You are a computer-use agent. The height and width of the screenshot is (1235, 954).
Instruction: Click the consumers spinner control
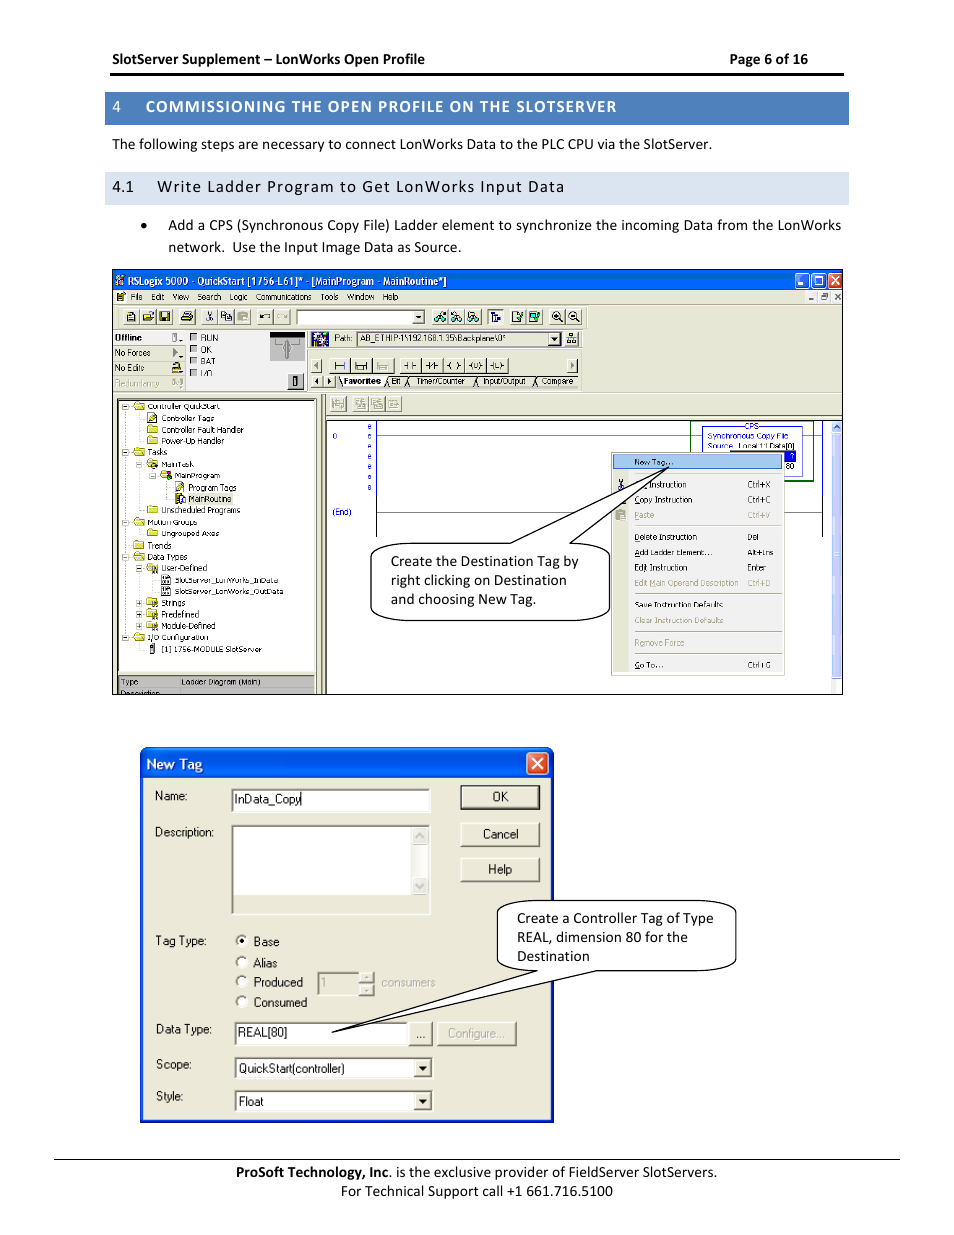(367, 983)
